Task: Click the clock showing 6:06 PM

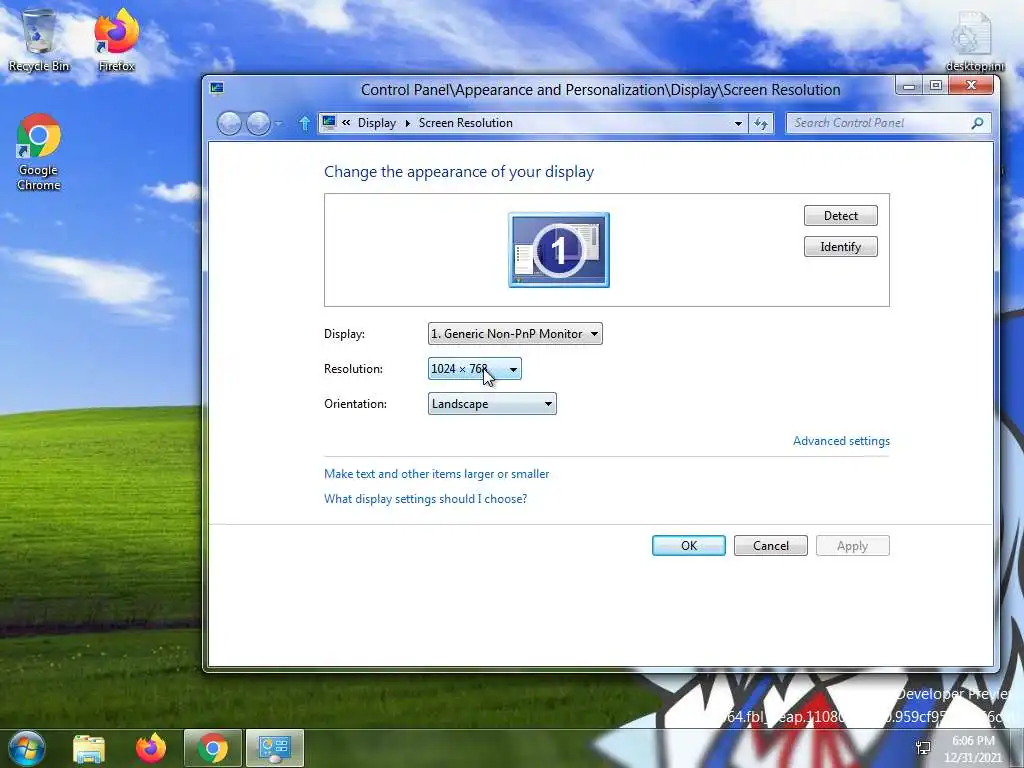Action: [973, 741]
